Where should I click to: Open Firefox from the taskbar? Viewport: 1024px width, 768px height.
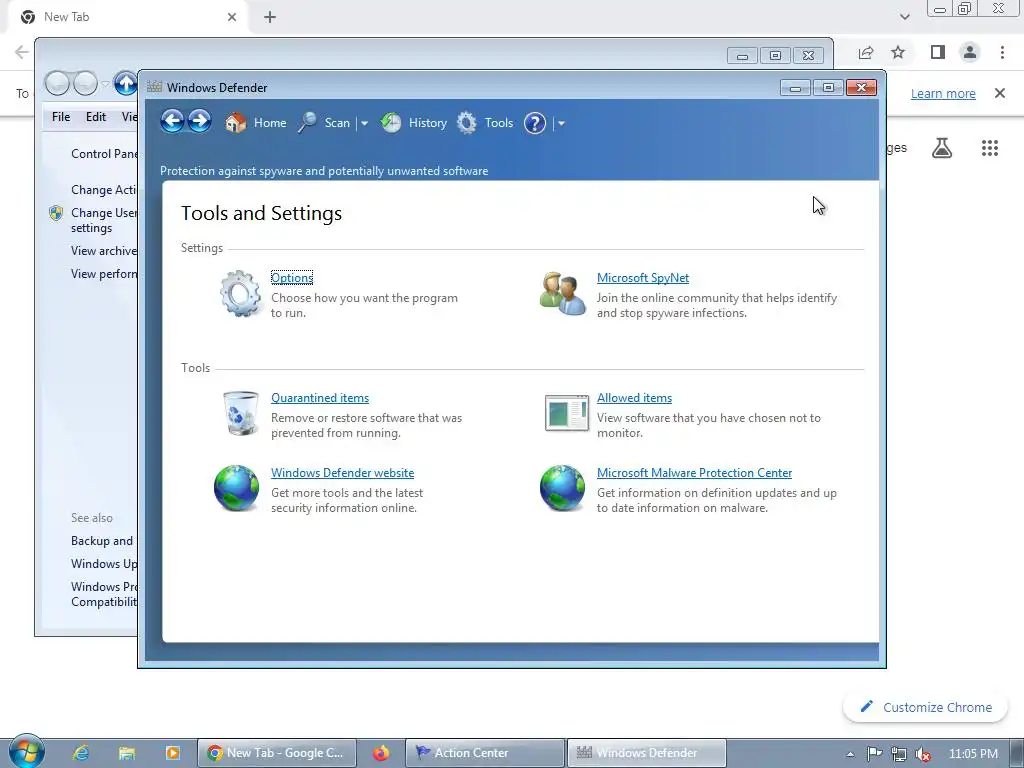pyautogui.click(x=381, y=753)
